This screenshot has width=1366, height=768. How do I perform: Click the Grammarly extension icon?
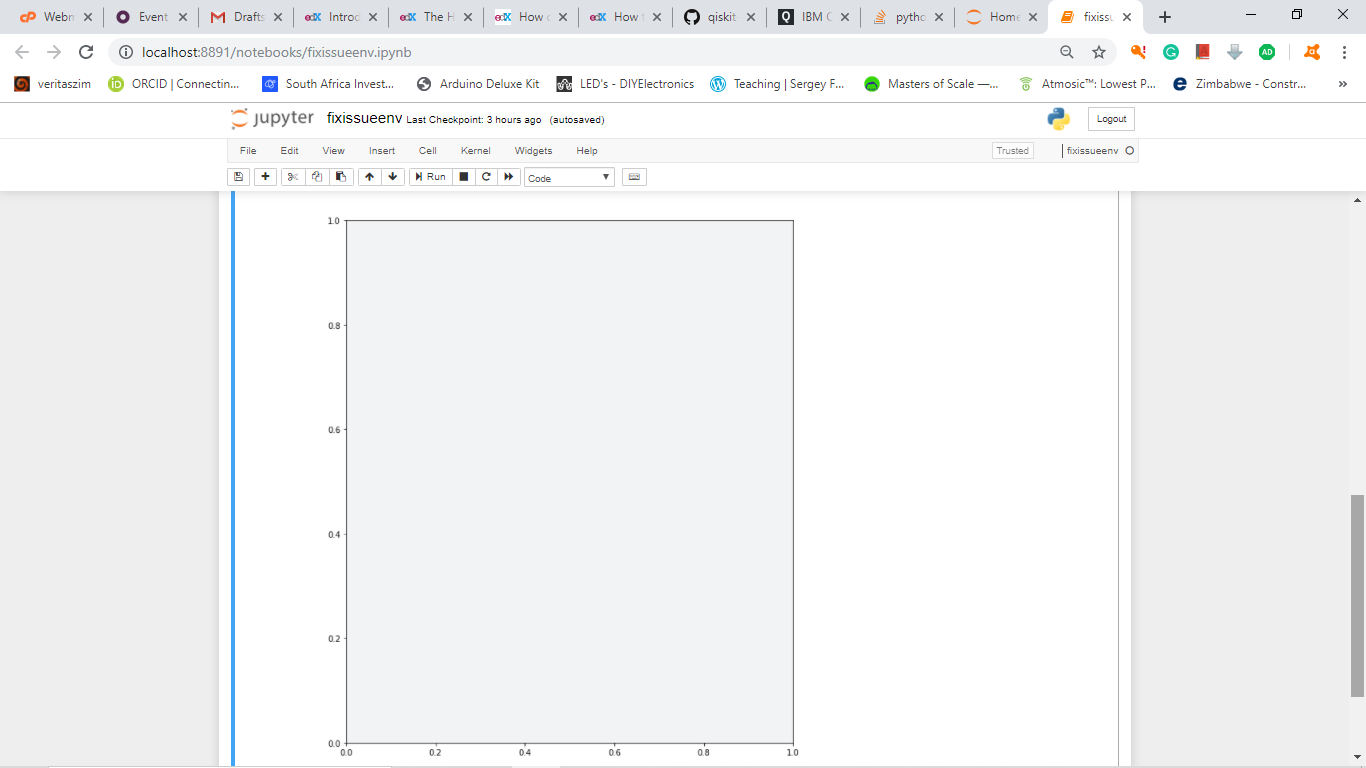[x=1171, y=52]
